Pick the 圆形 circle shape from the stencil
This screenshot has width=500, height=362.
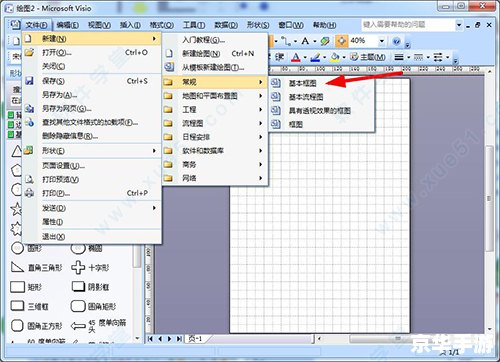26,248
